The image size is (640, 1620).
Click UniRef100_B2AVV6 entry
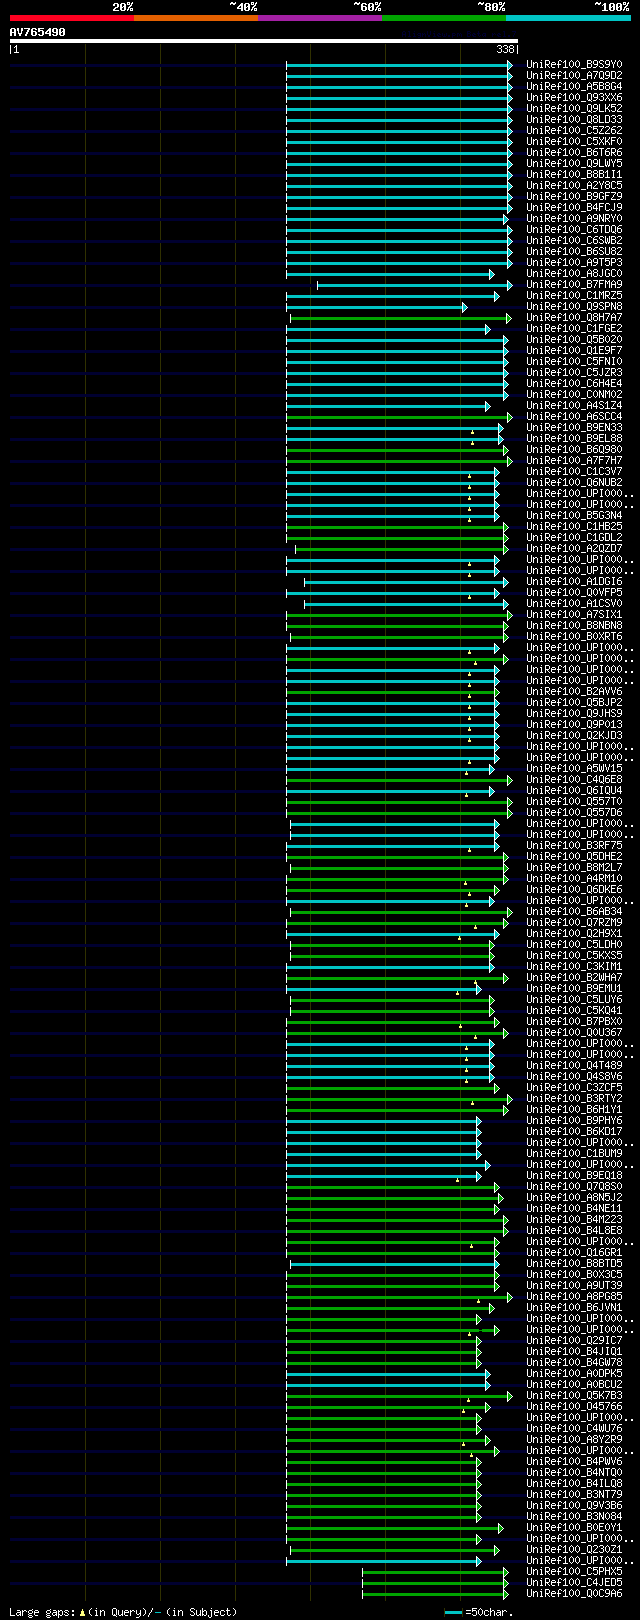(574, 692)
